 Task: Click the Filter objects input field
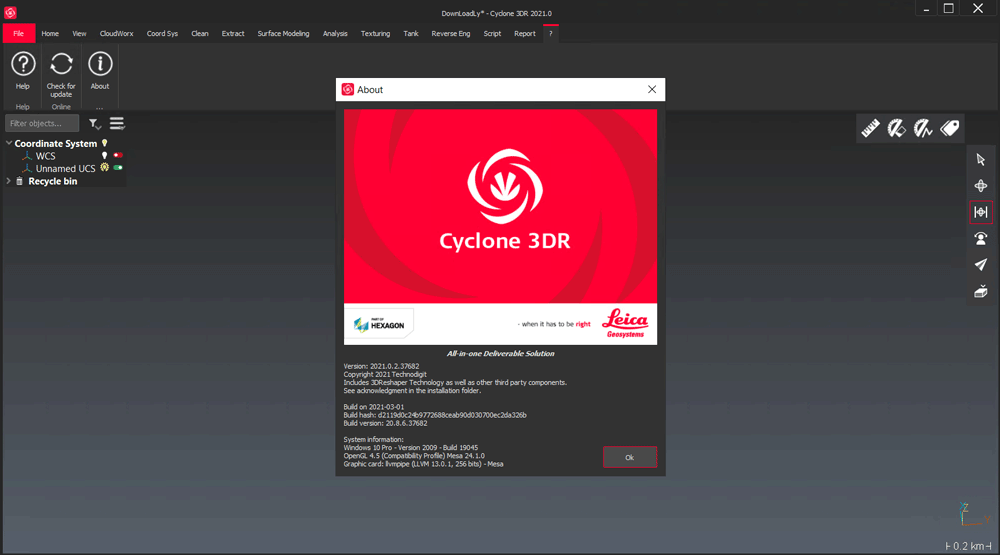point(42,123)
